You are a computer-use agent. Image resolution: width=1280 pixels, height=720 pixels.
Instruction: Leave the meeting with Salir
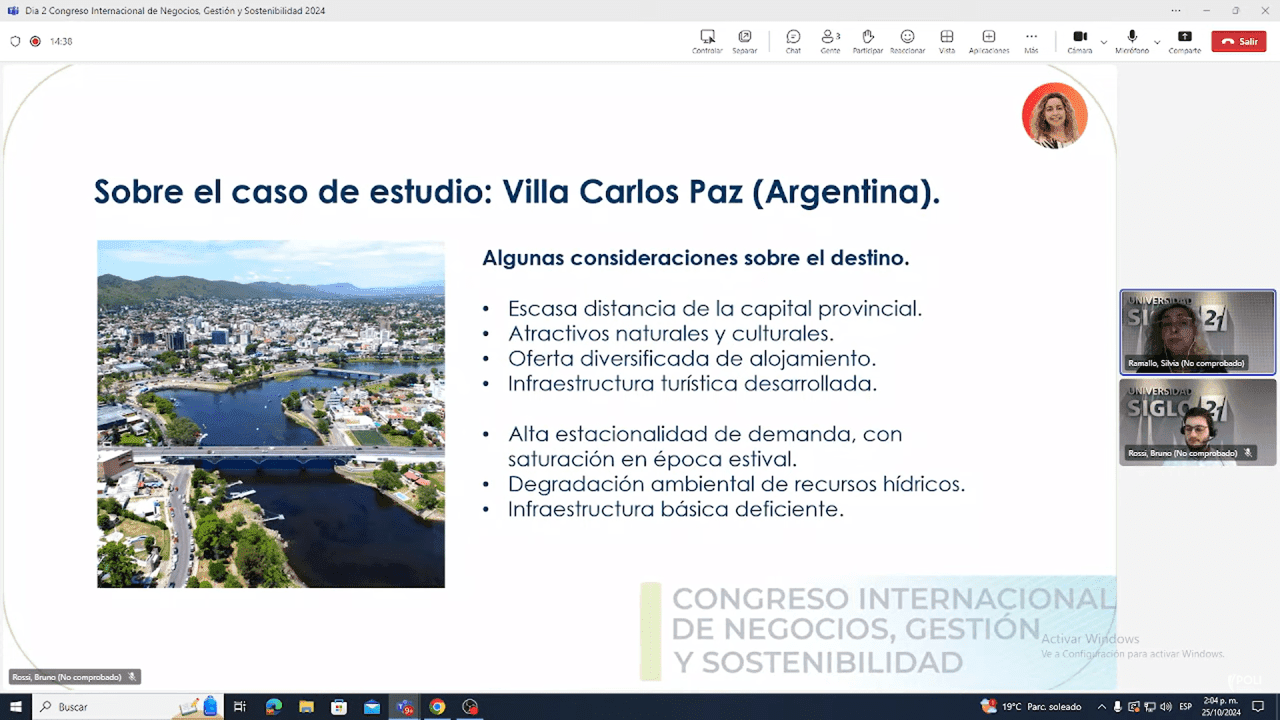pos(1238,41)
